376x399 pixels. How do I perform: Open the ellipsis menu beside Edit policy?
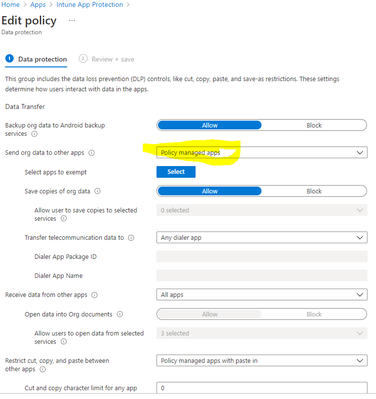tap(72, 21)
